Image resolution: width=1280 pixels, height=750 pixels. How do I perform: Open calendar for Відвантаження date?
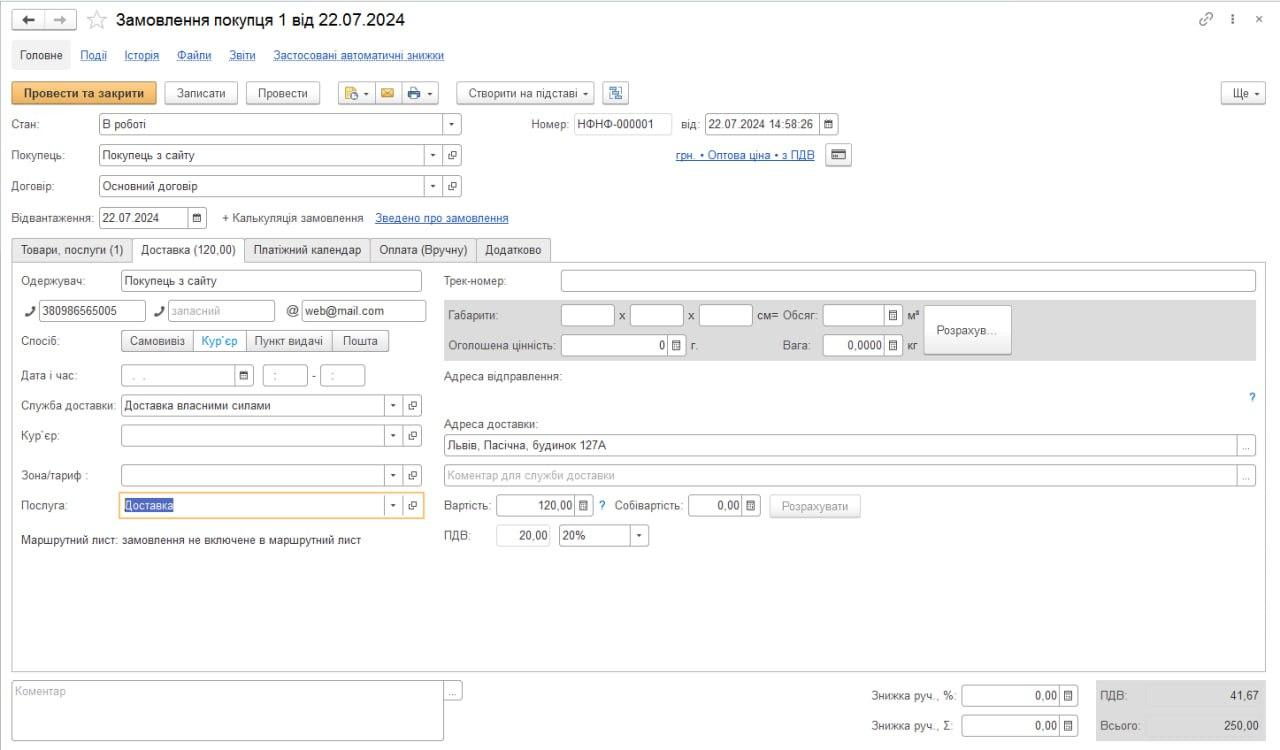[197, 218]
